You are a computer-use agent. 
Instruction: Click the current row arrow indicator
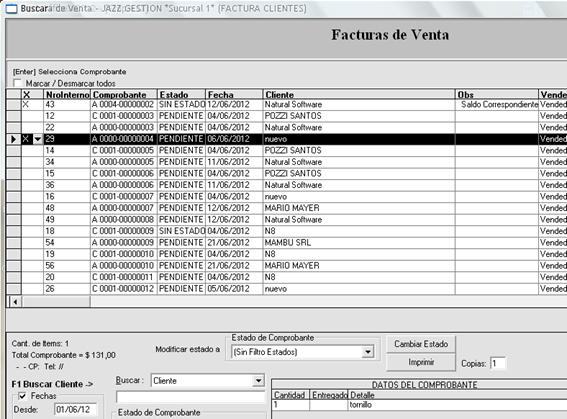[14, 139]
